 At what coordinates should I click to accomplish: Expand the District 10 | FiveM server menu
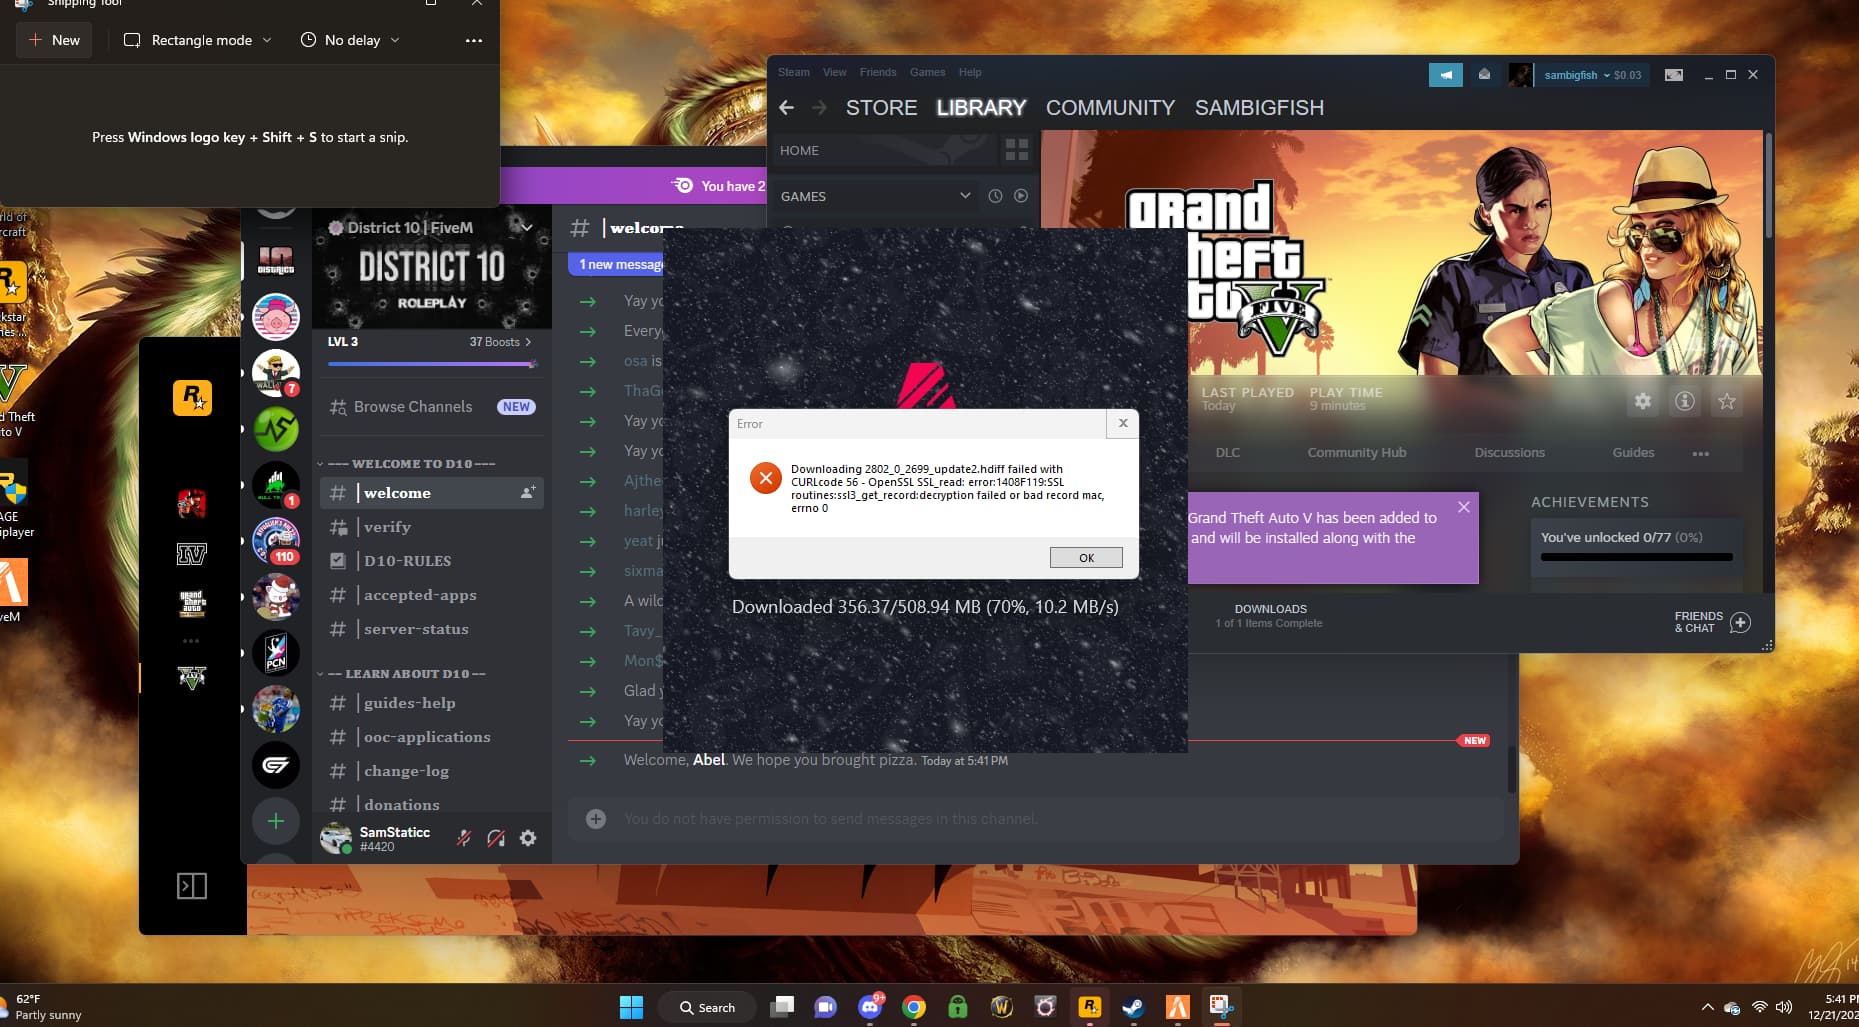526,227
